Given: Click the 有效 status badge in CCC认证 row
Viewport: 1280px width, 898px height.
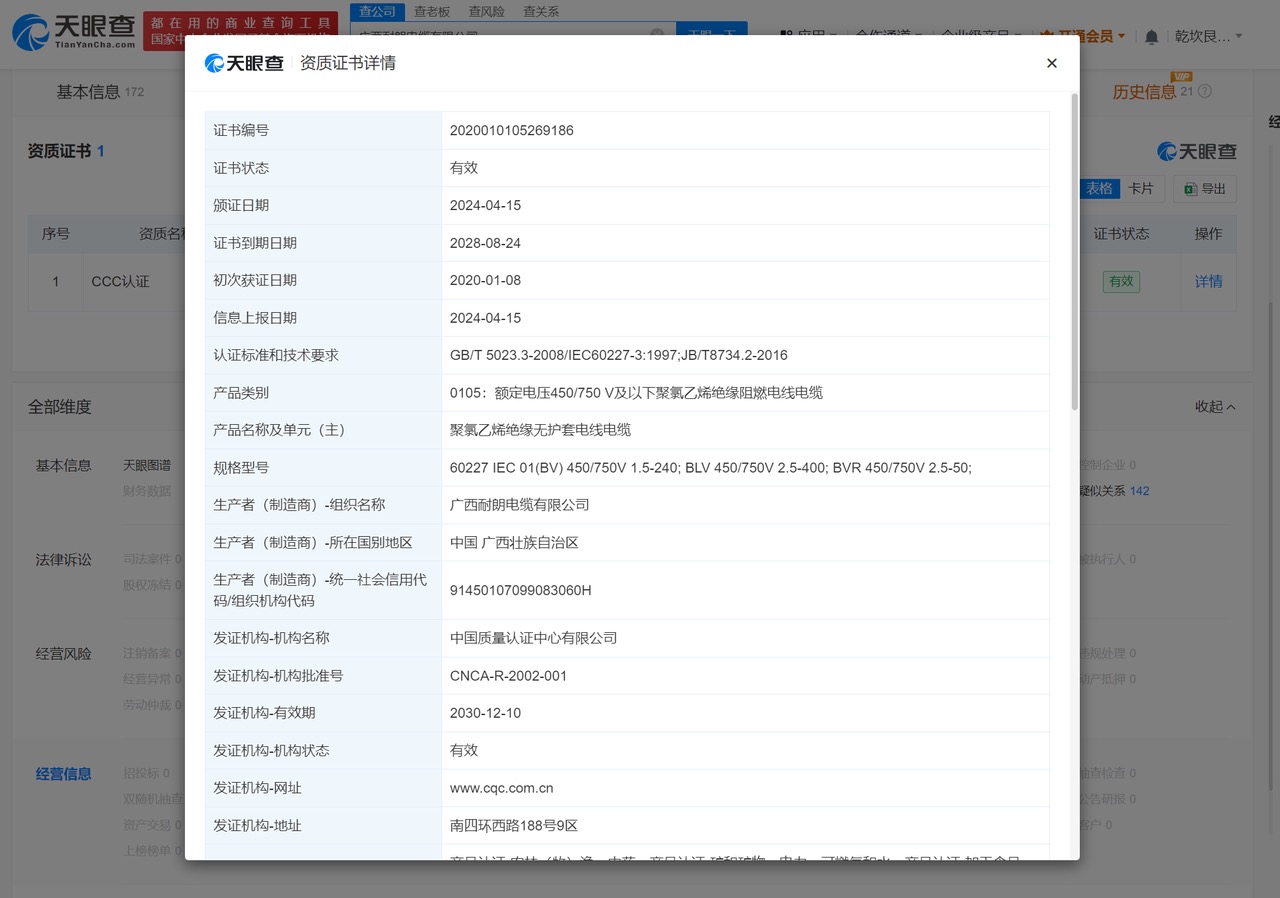Looking at the screenshot, I should pos(1121,282).
